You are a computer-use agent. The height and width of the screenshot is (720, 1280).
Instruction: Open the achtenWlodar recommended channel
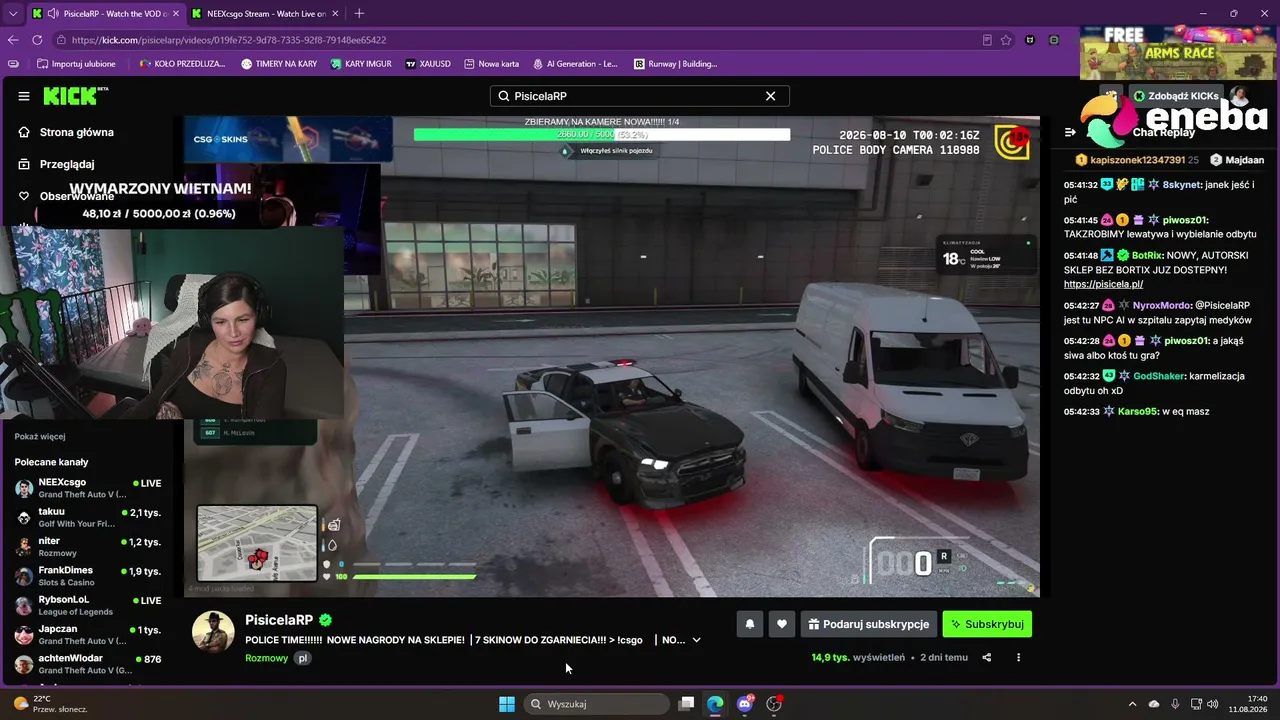click(88, 664)
